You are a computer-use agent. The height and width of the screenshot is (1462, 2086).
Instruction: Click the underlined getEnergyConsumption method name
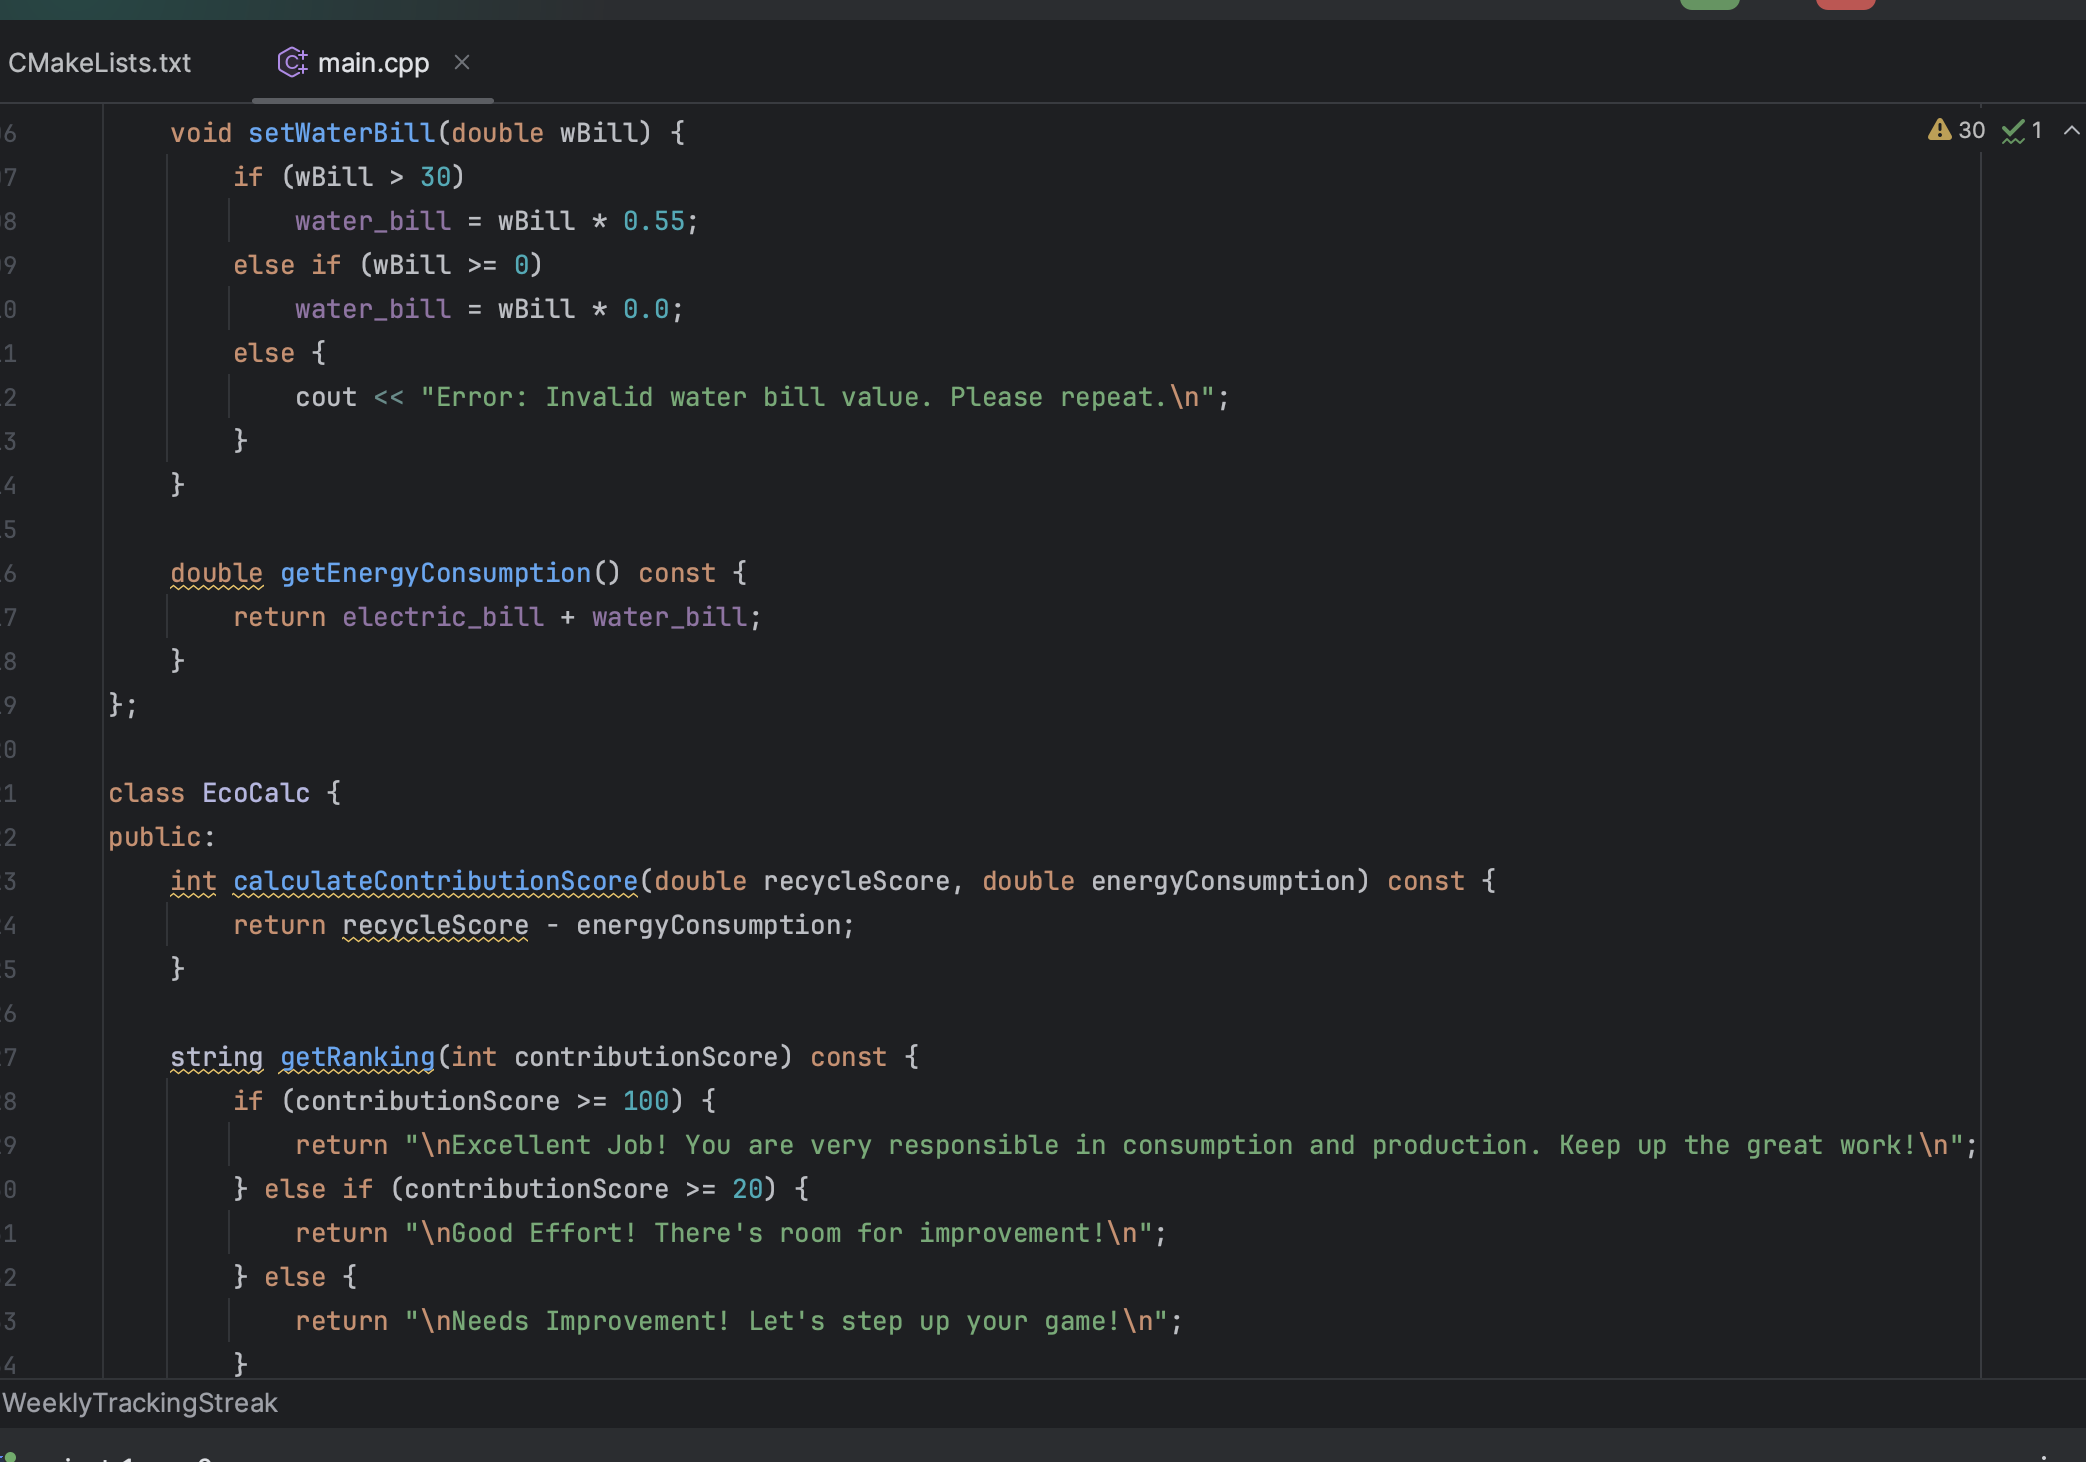tap(435, 572)
